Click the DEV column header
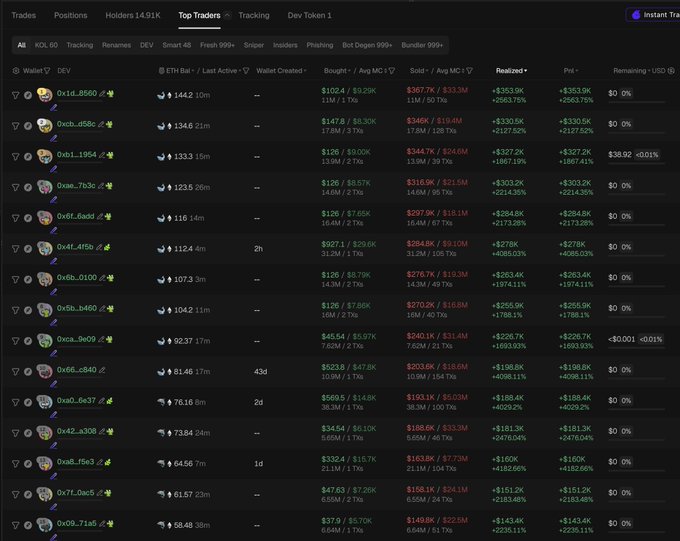This screenshot has width=680, height=541. pyautogui.click(x=64, y=71)
